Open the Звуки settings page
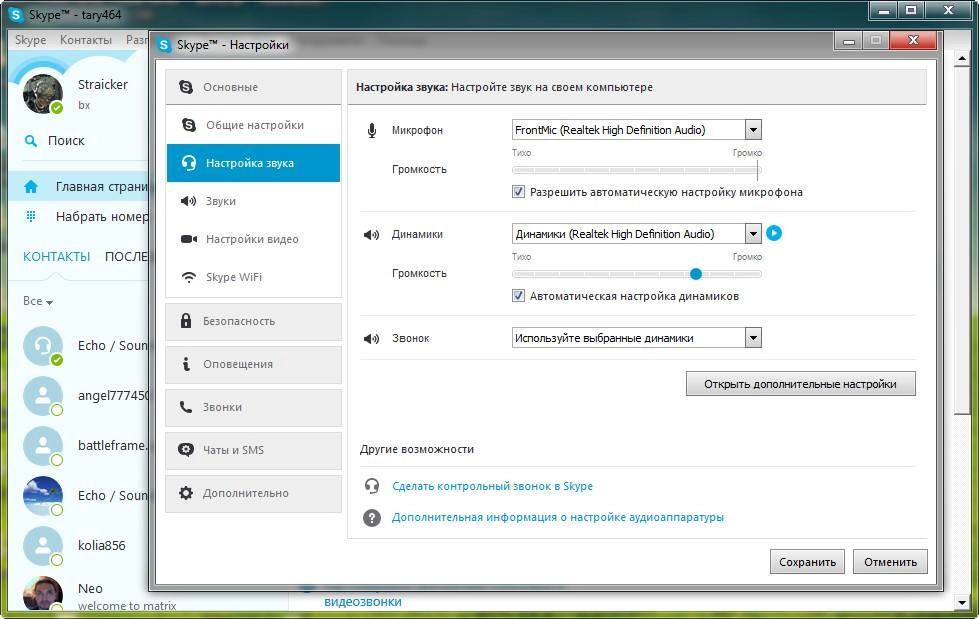Screen dimensions: 979x619 253,201
